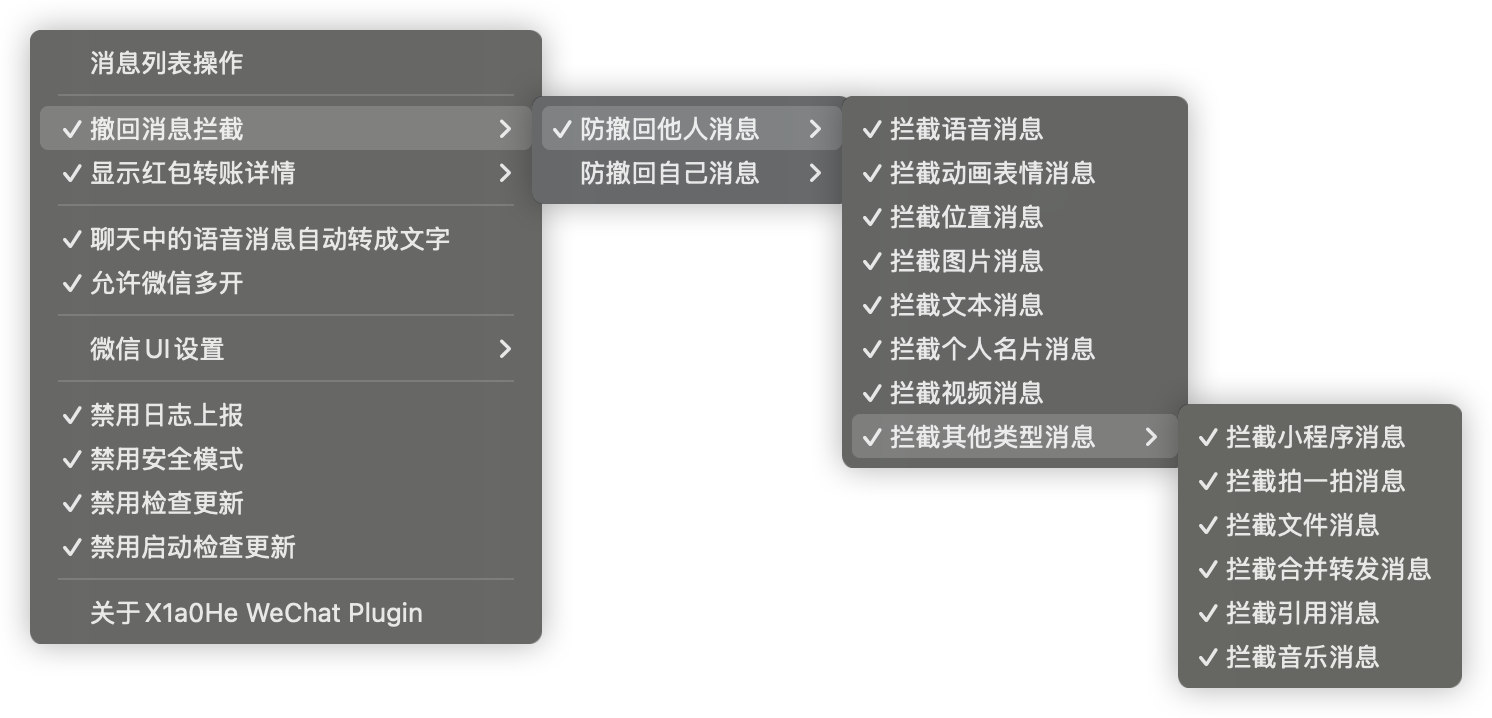Toggle 拦截语音消息 option
This screenshot has width=1492, height=718.
click(x=966, y=129)
